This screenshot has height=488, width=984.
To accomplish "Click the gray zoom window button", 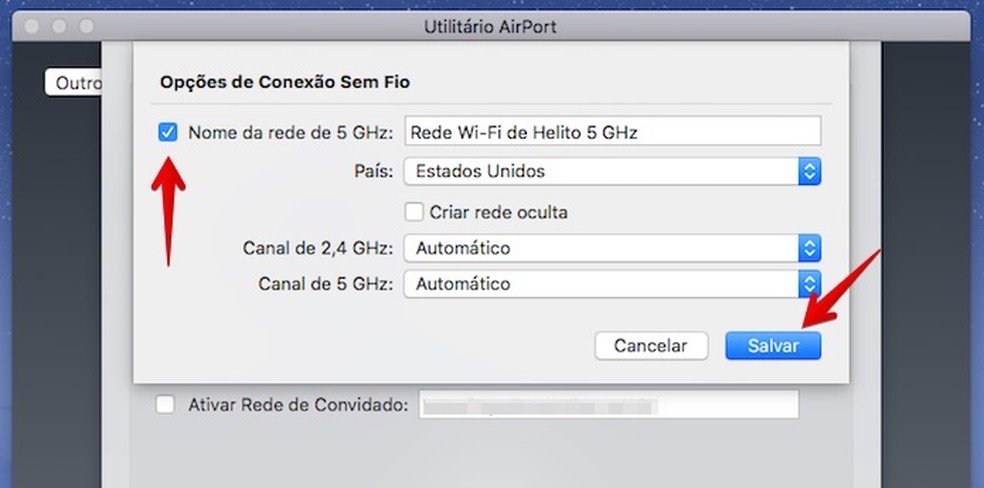I will [87, 26].
